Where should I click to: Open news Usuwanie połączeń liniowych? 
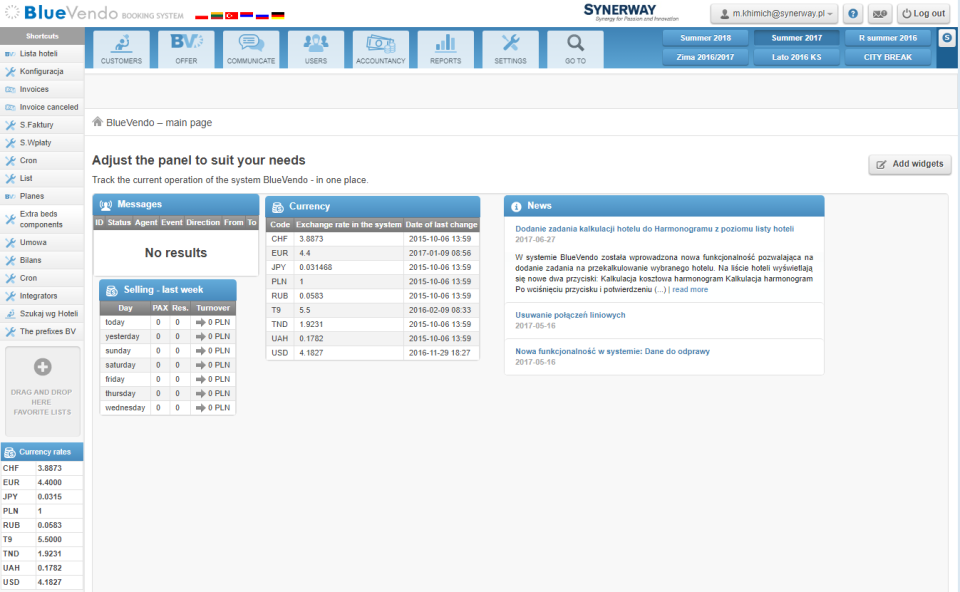pos(570,315)
